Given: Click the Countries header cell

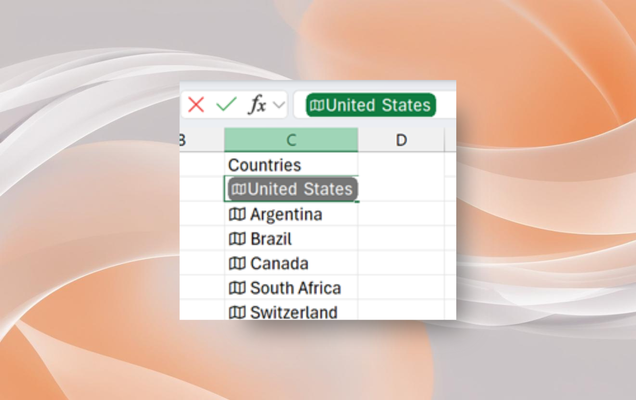Looking at the screenshot, I should 291,165.
